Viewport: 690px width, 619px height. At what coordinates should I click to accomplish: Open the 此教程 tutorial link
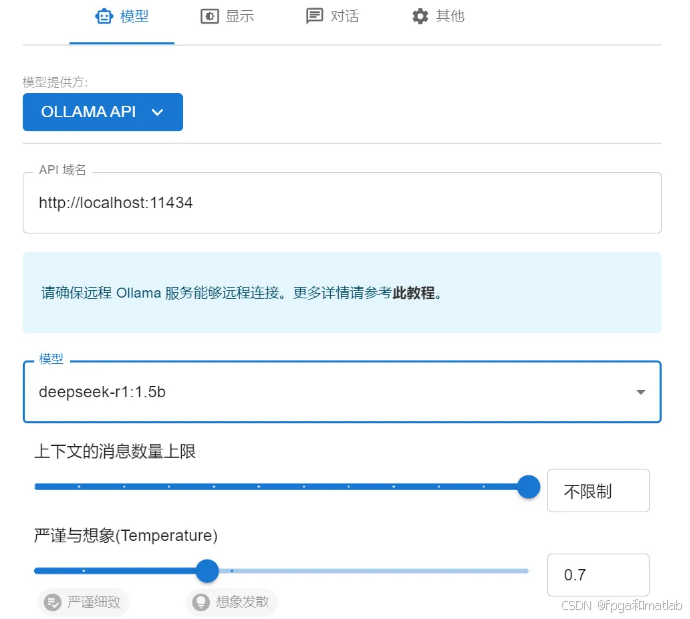[x=413, y=293]
